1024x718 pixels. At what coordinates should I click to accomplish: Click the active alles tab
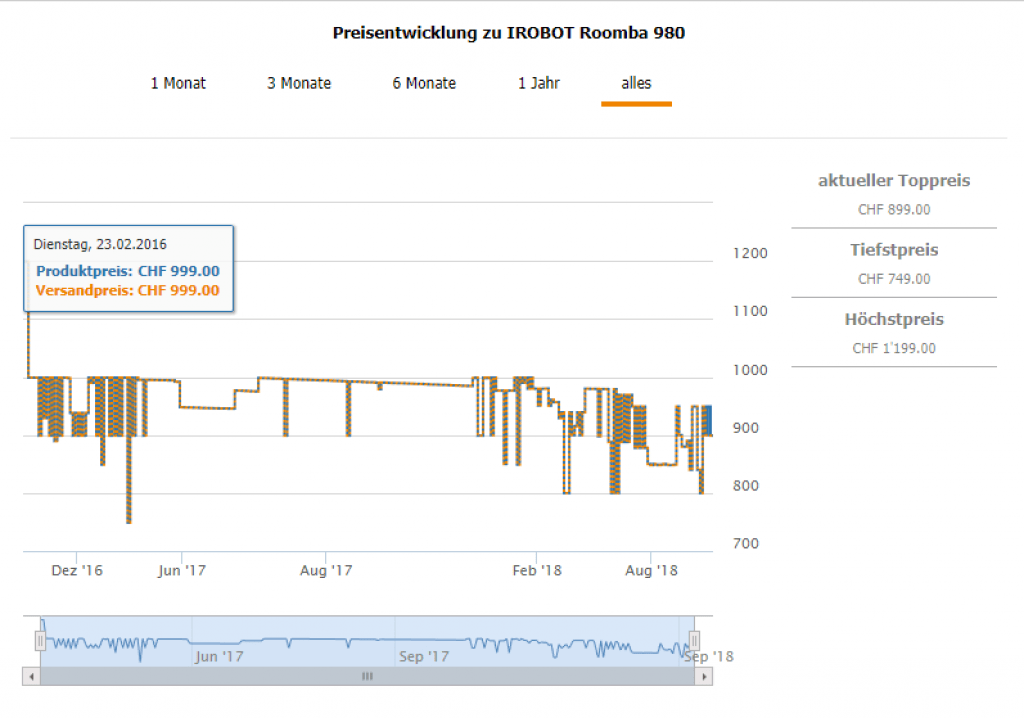(x=636, y=83)
